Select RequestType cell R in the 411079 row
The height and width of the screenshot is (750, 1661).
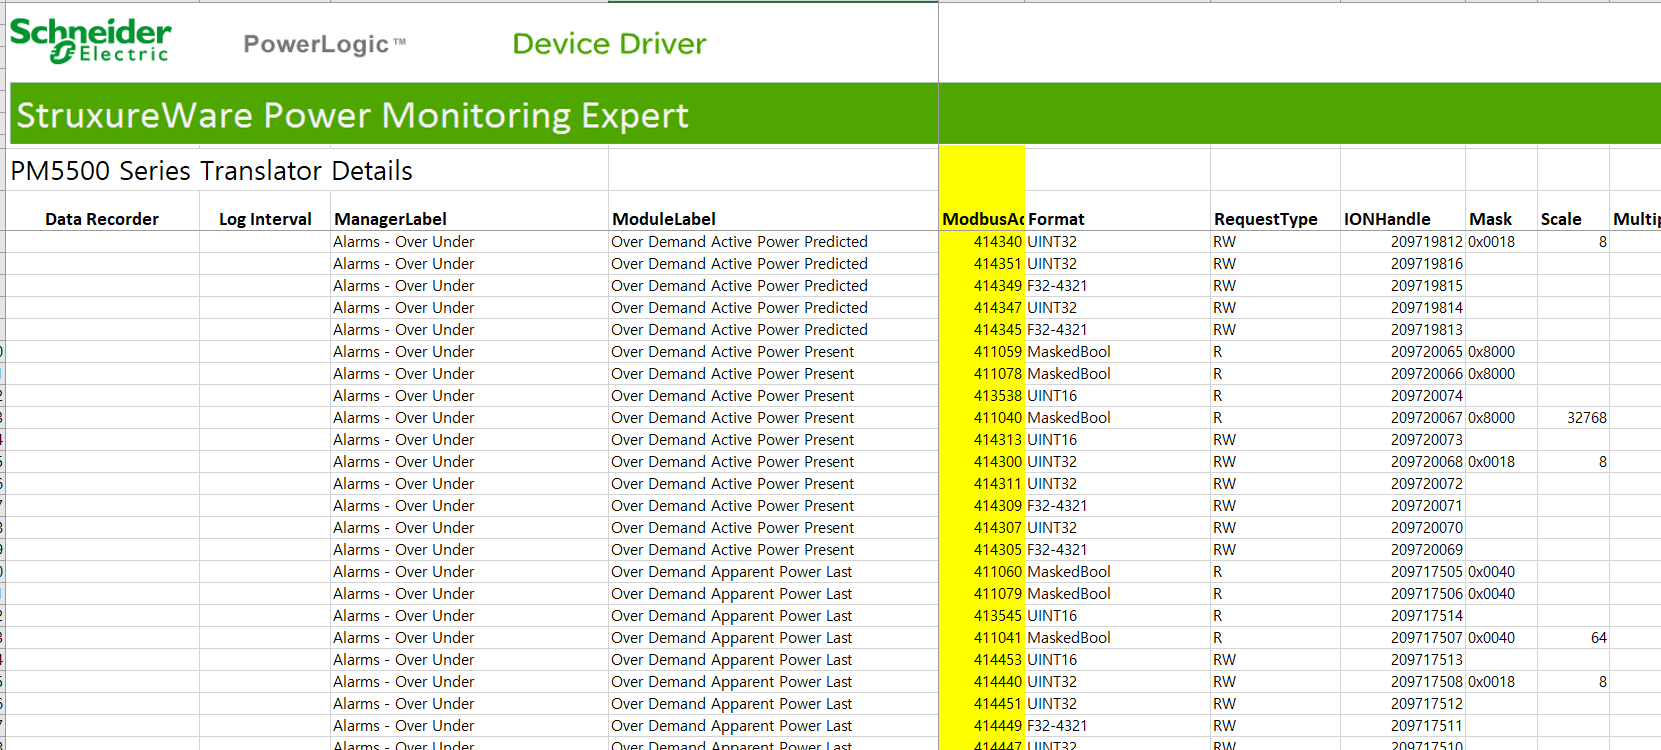(1275, 594)
